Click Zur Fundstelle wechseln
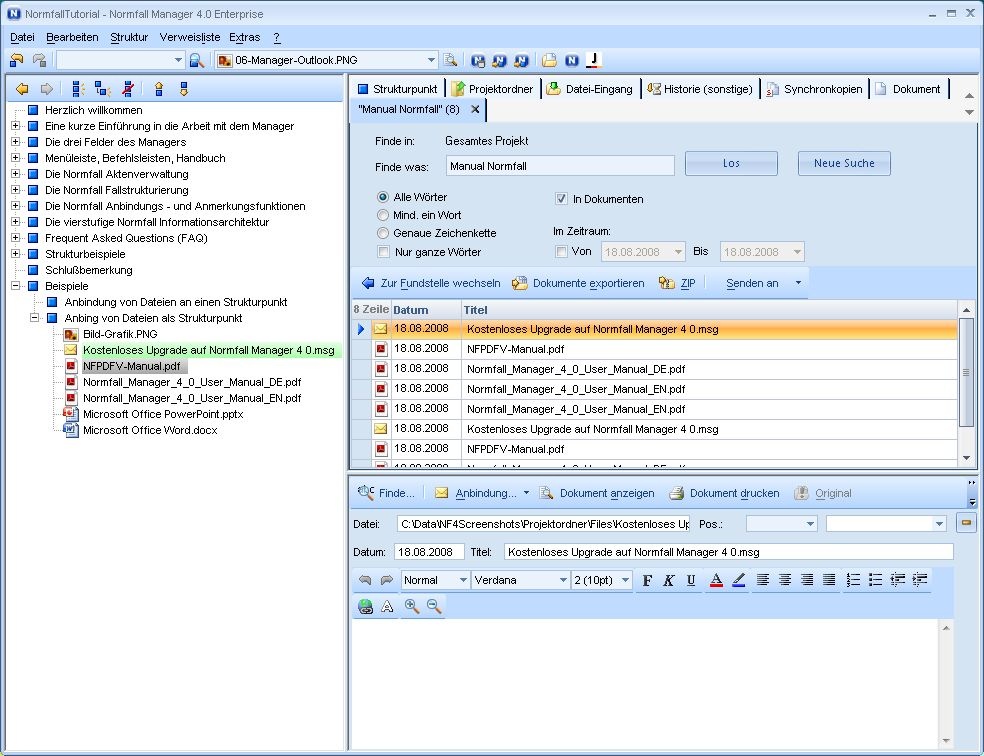This screenshot has width=984, height=756. coord(432,283)
